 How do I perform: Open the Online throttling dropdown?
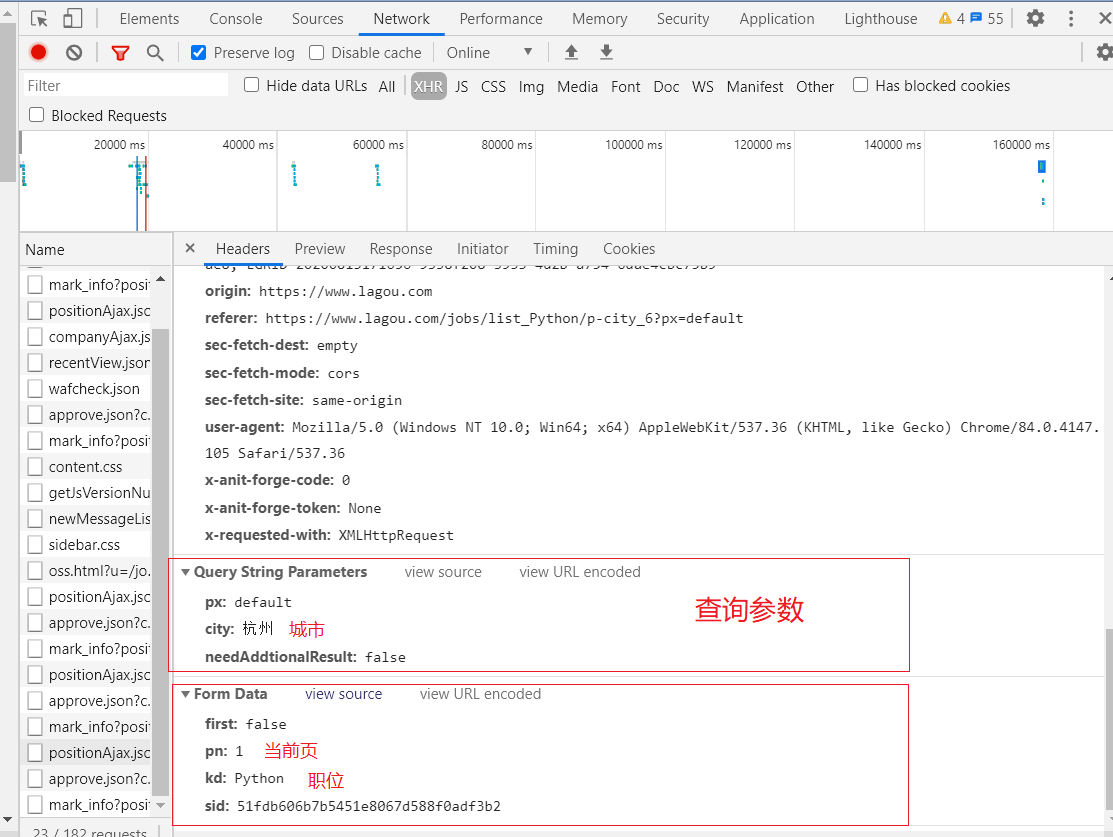point(489,53)
